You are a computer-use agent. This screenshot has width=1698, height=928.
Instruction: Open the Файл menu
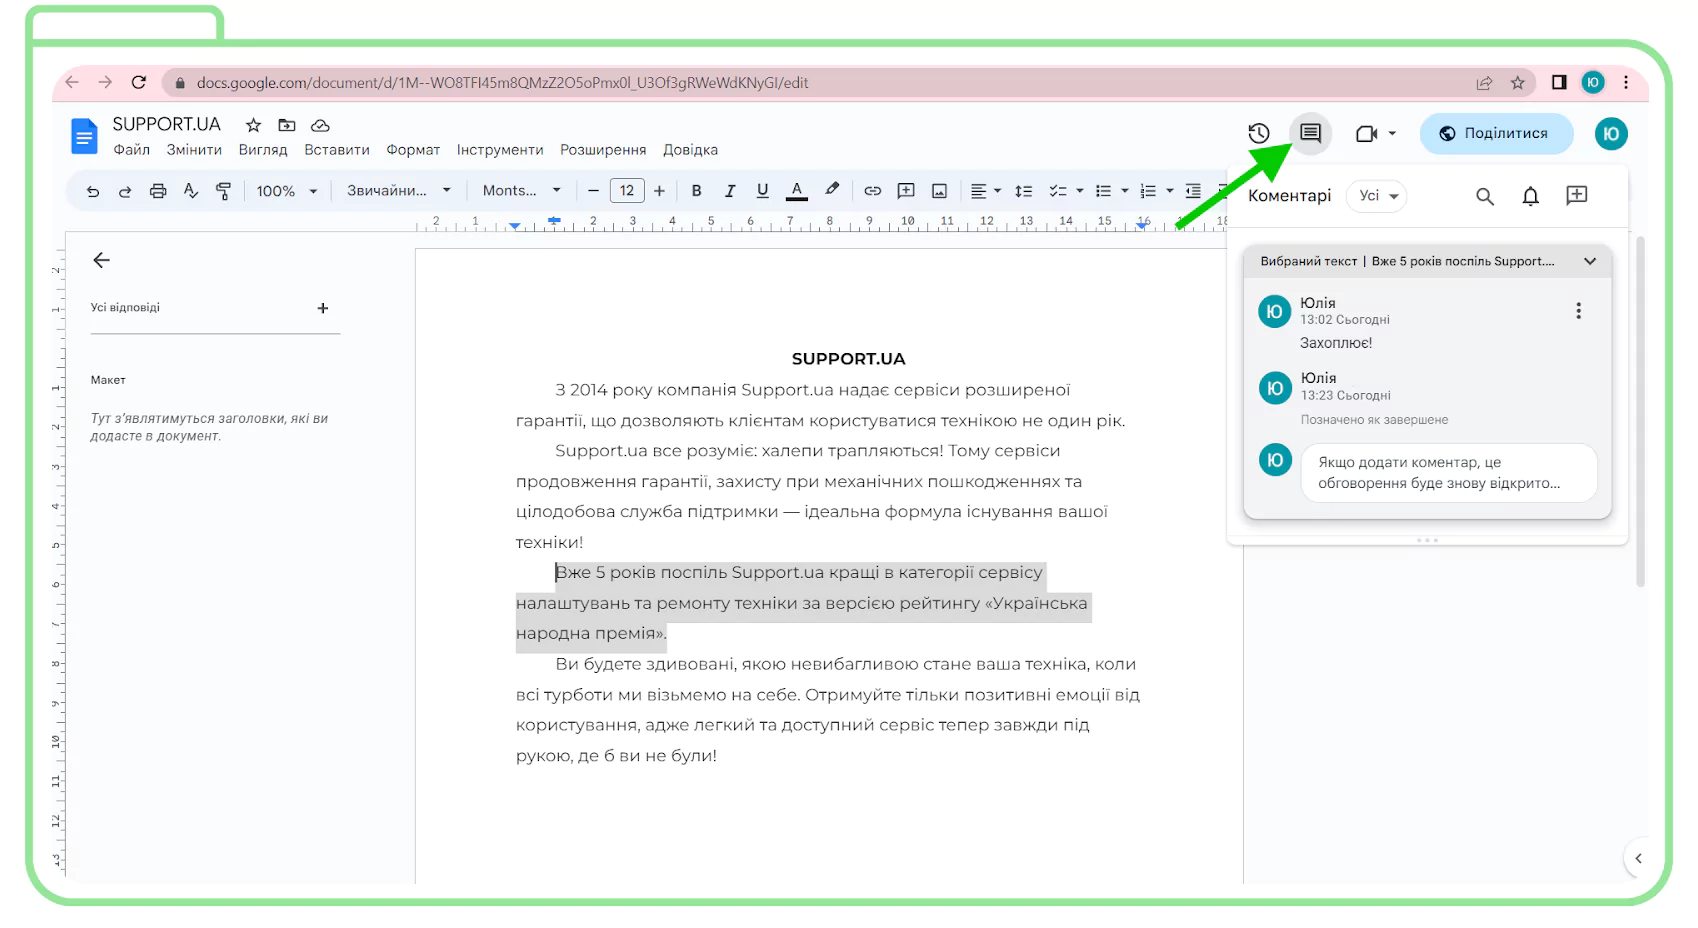coord(132,150)
